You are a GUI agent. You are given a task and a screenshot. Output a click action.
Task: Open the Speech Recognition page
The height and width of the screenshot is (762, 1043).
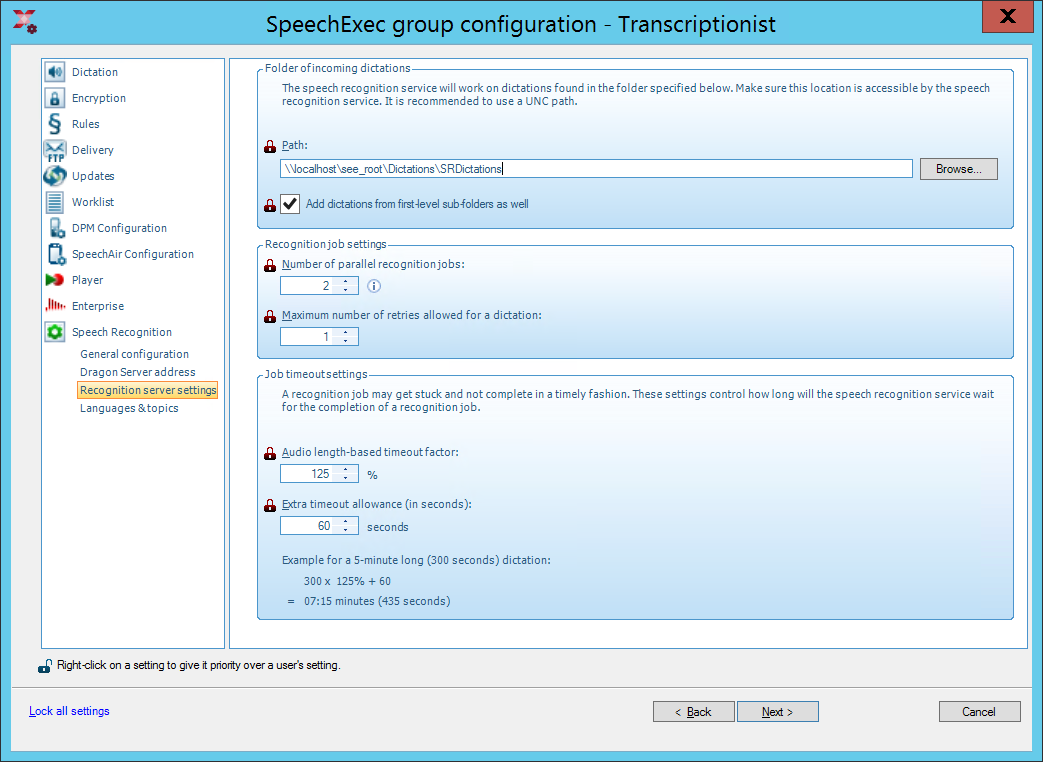tap(122, 332)
